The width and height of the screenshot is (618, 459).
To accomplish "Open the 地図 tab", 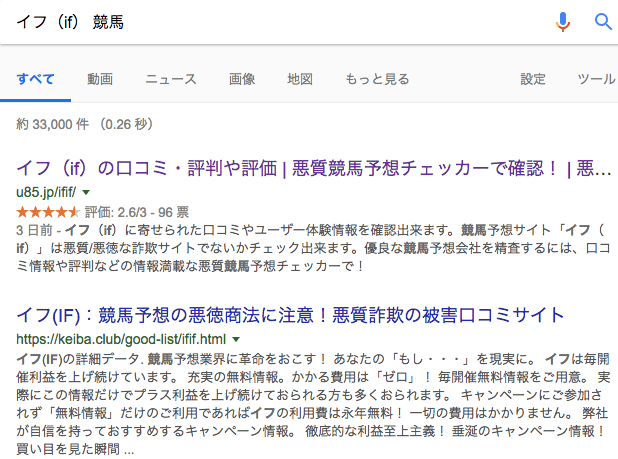I will click(300, 79).
